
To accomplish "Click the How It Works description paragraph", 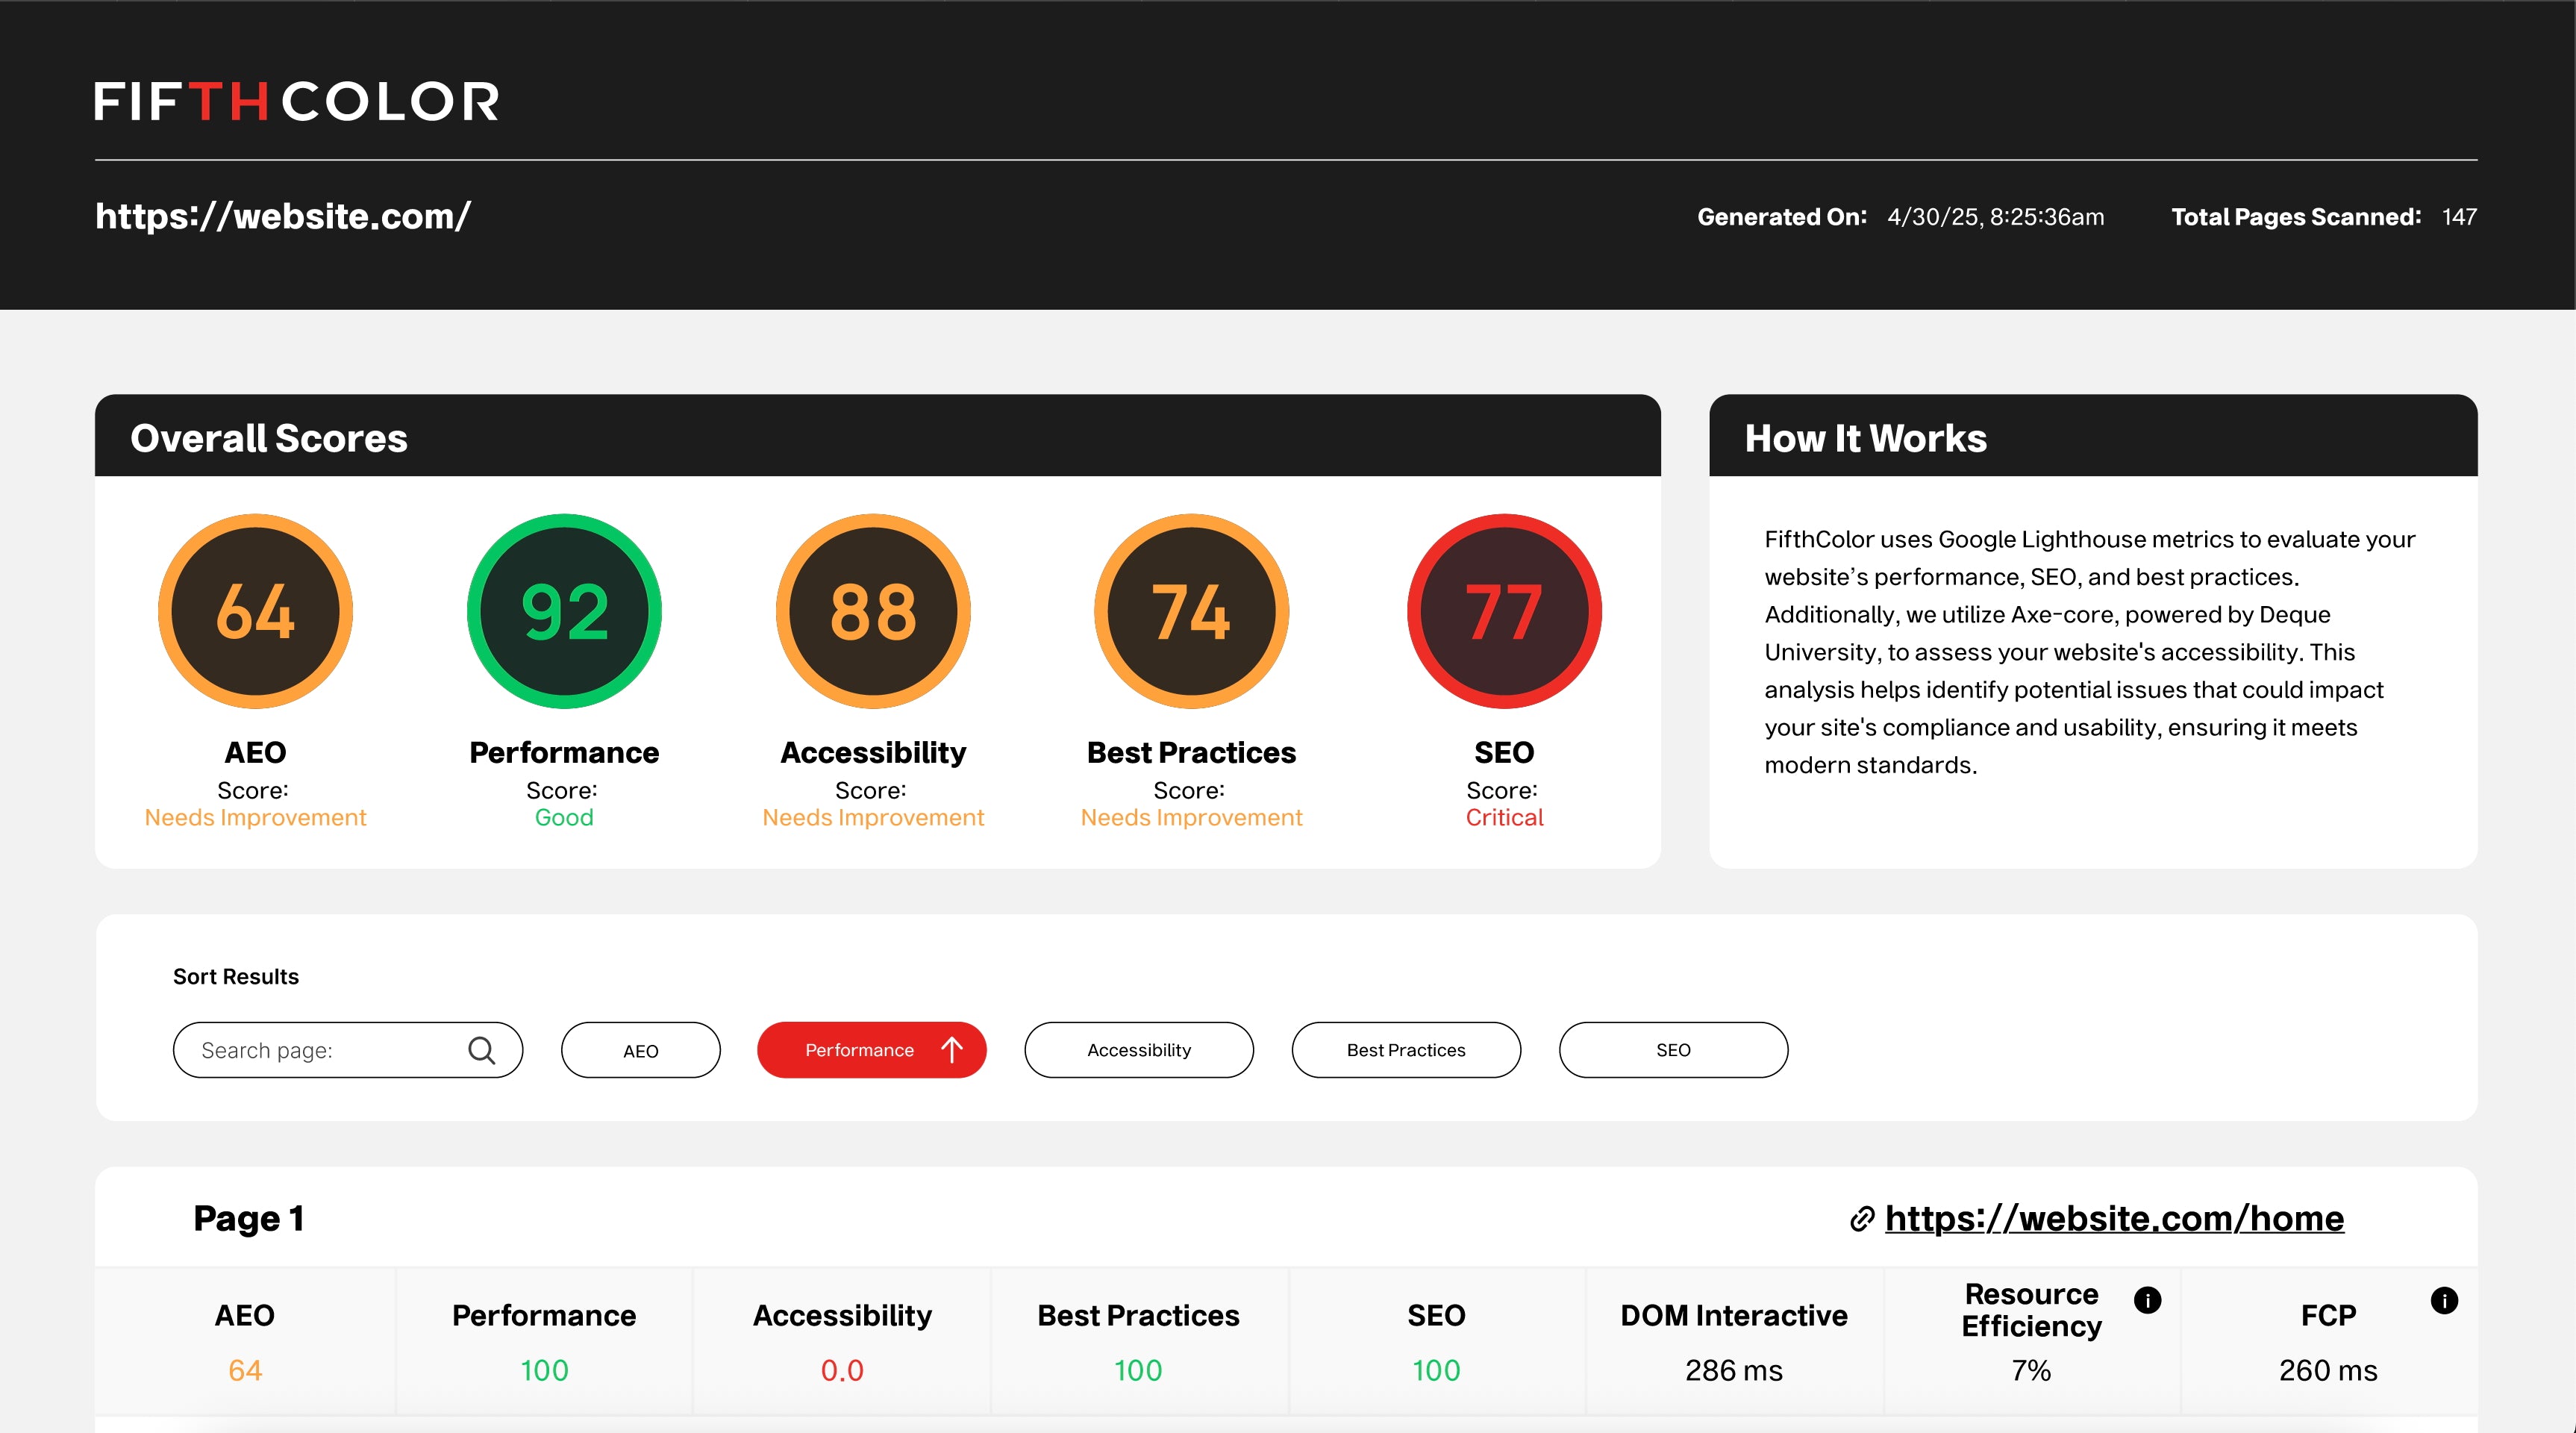I will (x=2090, y=652).
